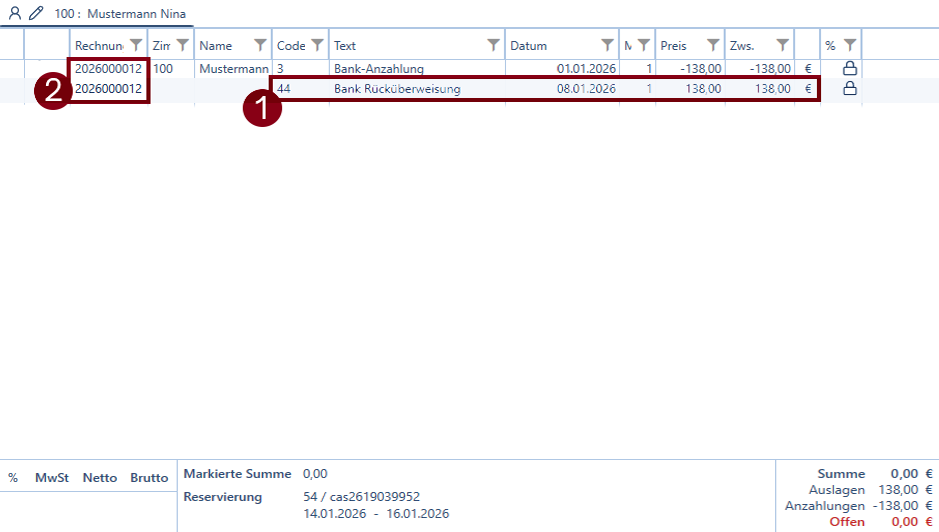939x532 pixels.
Task: Select invoice number in second row
Action: pyautogui.click(x=108, y=89)
